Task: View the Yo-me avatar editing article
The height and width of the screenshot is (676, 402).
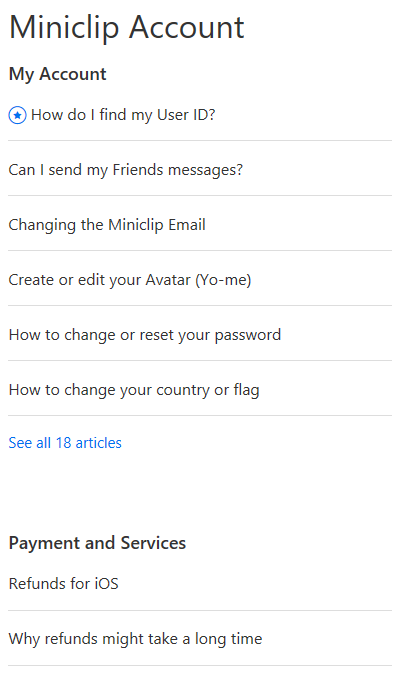Action: point(130,280)
